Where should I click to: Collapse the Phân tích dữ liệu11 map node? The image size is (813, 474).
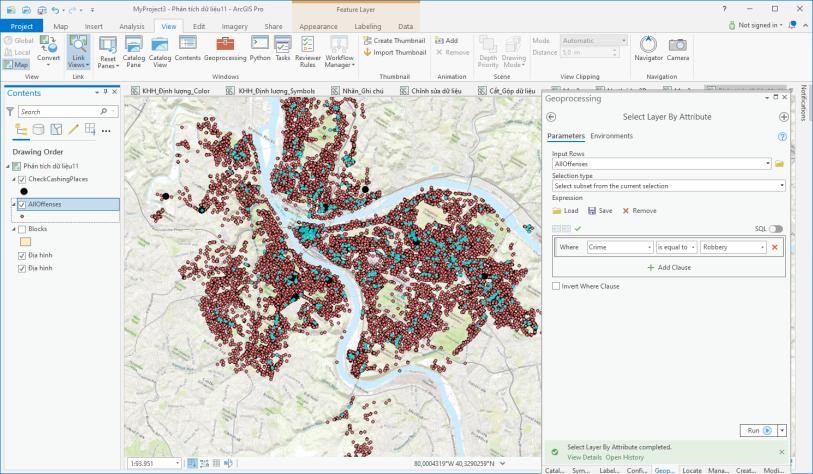[8, 166]
